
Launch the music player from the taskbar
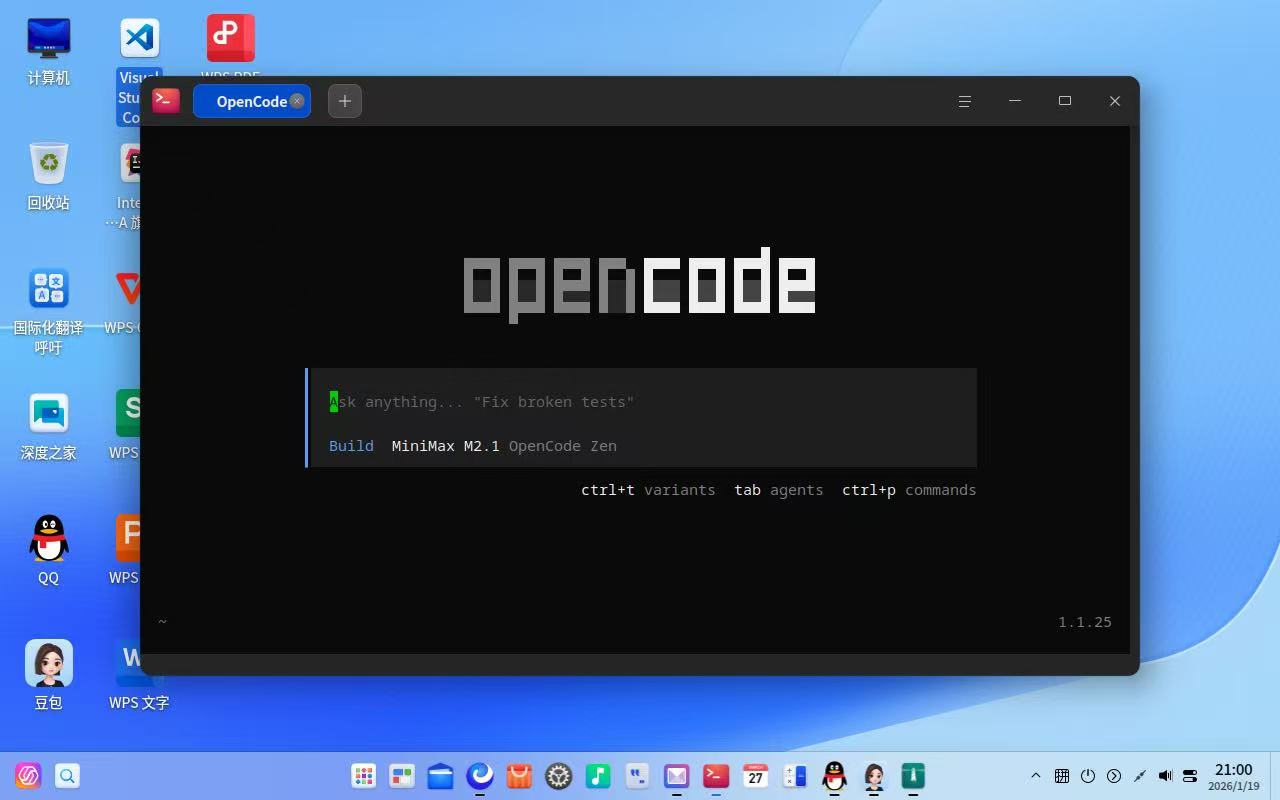[x=596, y=775]
